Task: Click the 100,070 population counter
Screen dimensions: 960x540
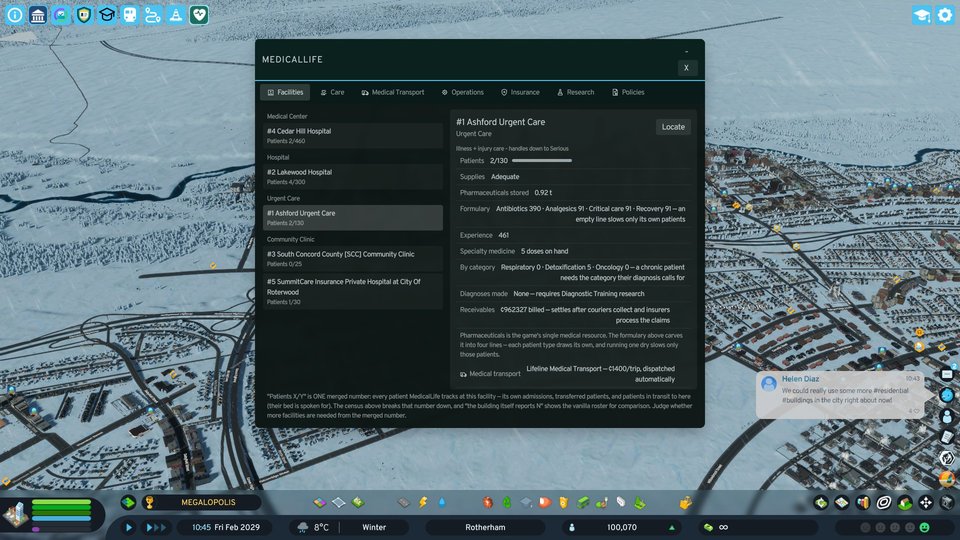Action: (x=622, y=527)
